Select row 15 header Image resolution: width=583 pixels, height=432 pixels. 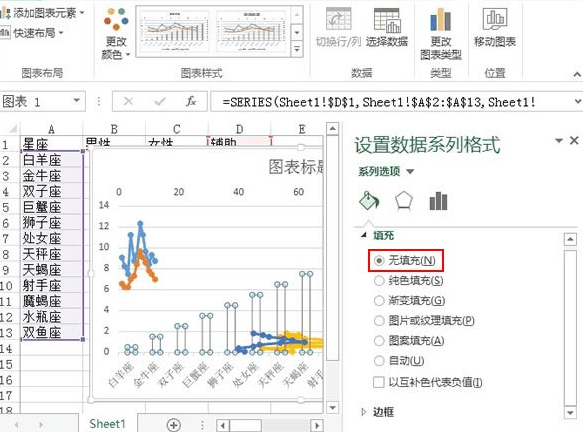pos(7,364)
